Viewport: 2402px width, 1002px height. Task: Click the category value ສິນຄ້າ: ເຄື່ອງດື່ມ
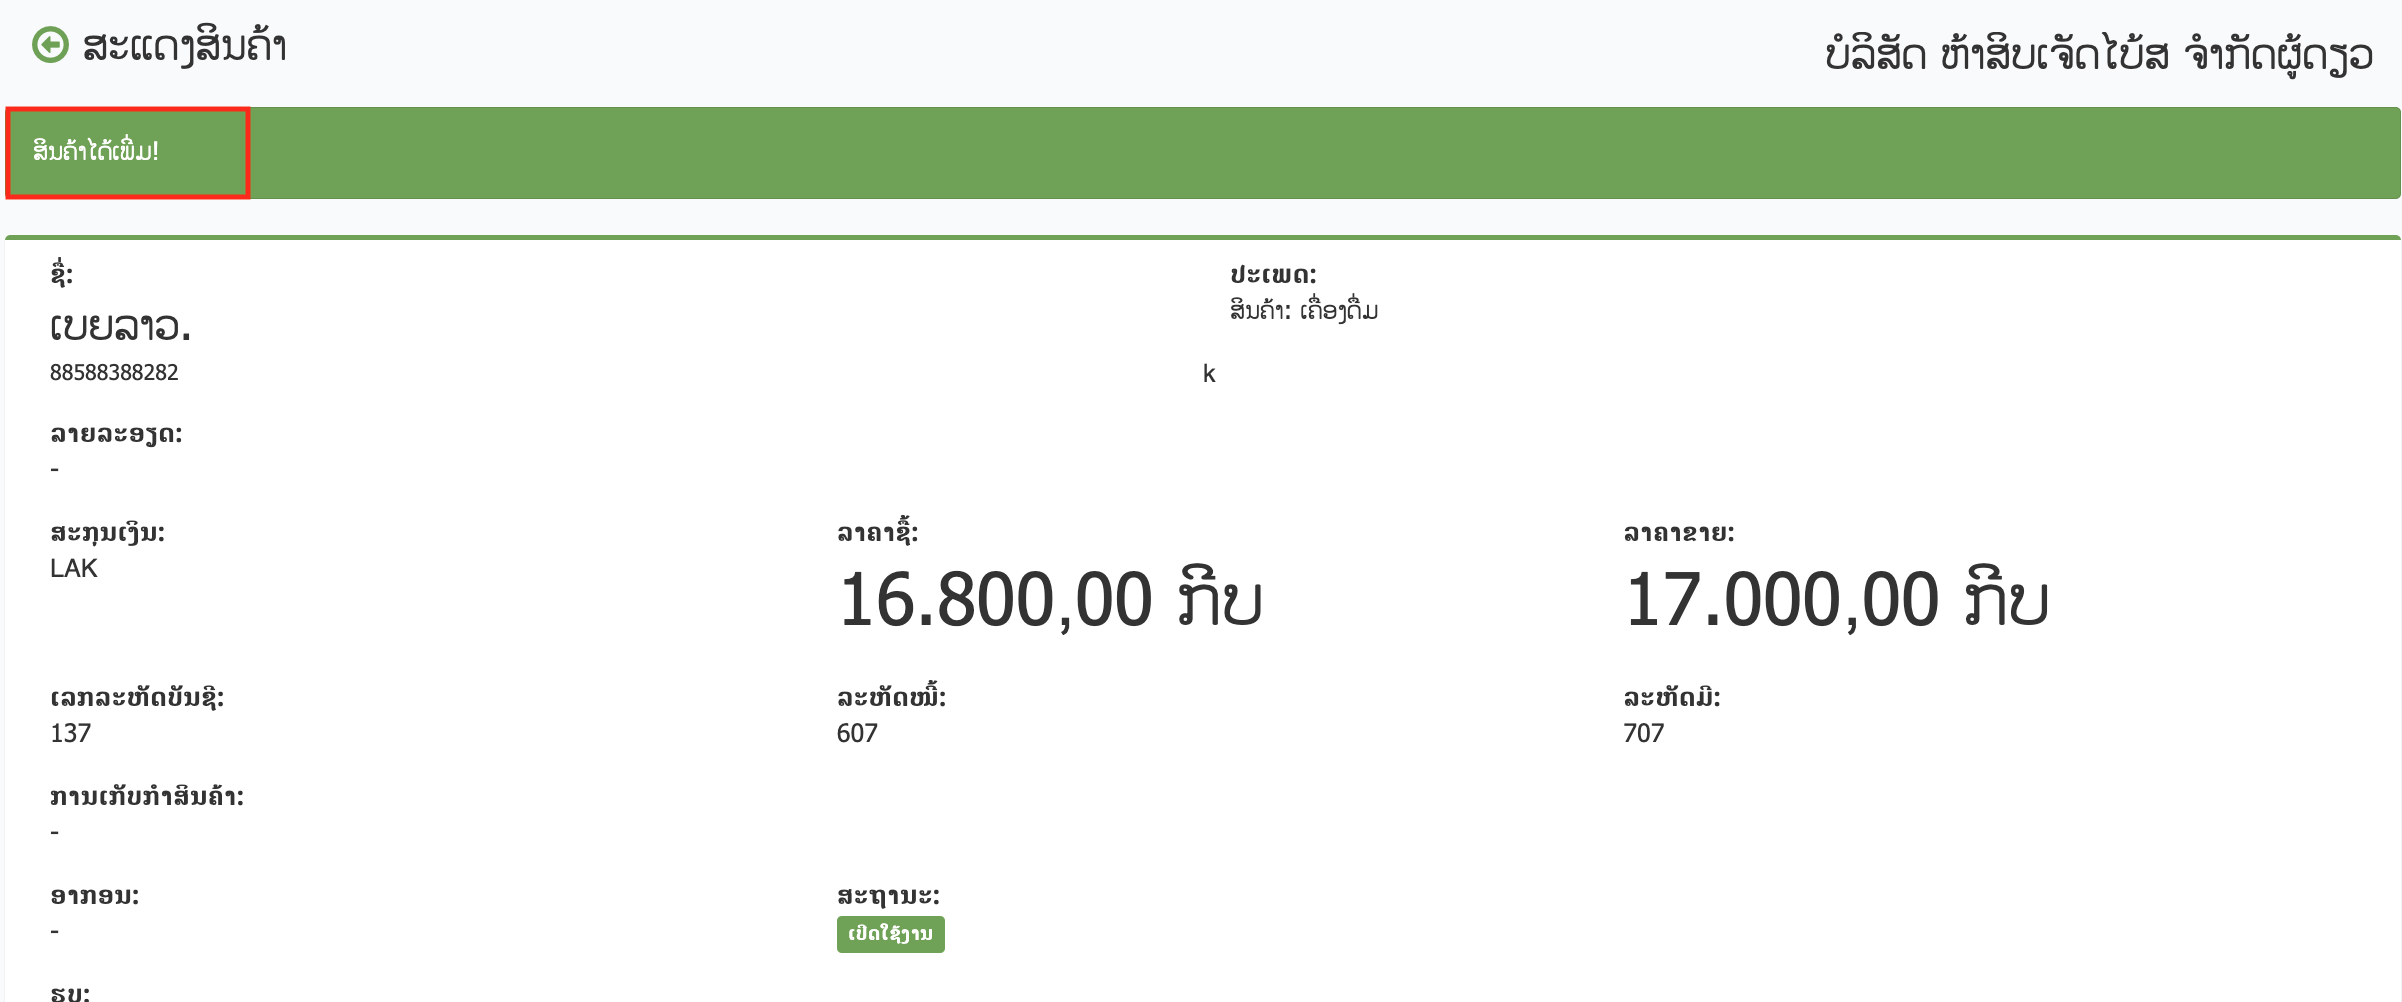point(1304,310)
